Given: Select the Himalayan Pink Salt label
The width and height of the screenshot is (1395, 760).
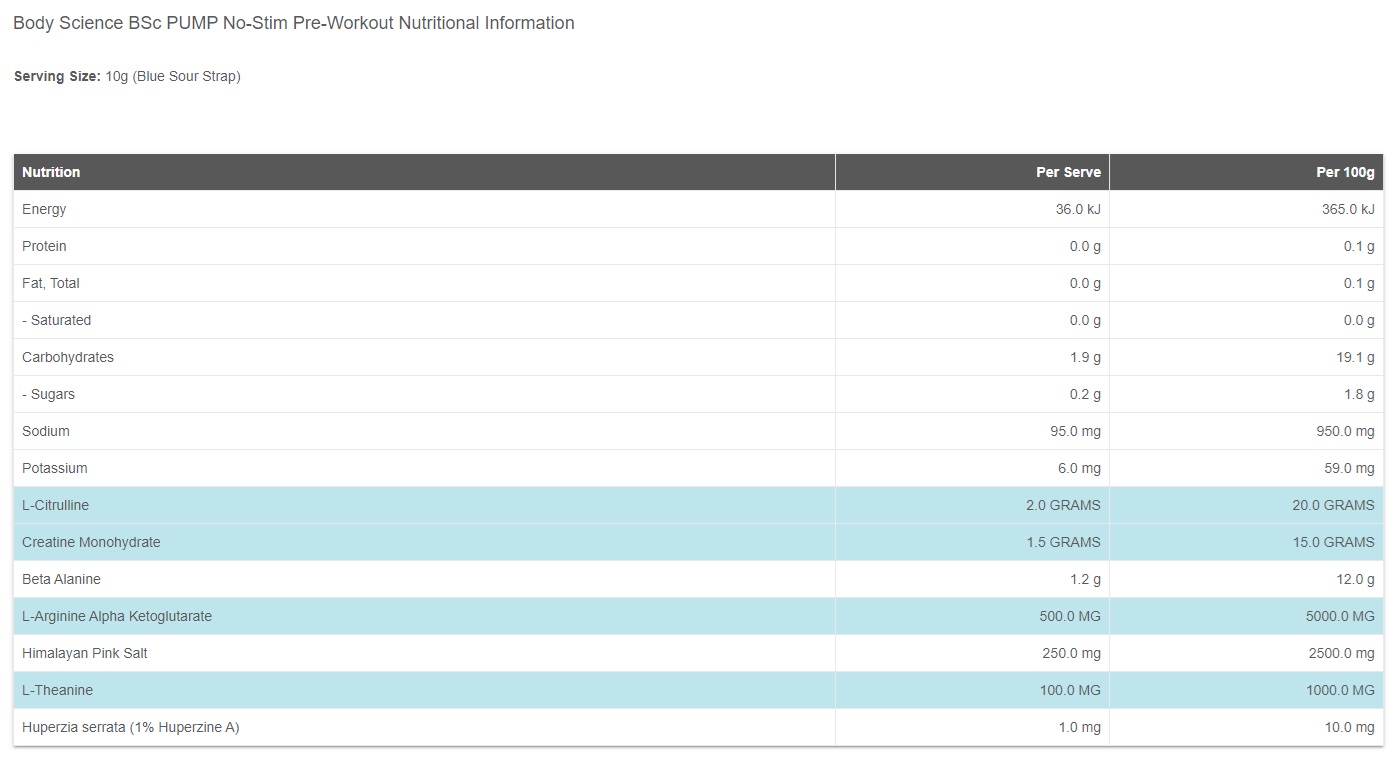Looking at the screenshot, I should pos(85,653).
